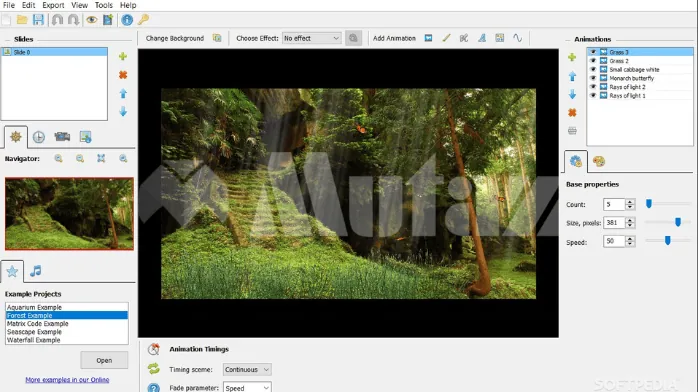Click the Count value input field
The image size is (698, 392).
(x=614, y=204)
